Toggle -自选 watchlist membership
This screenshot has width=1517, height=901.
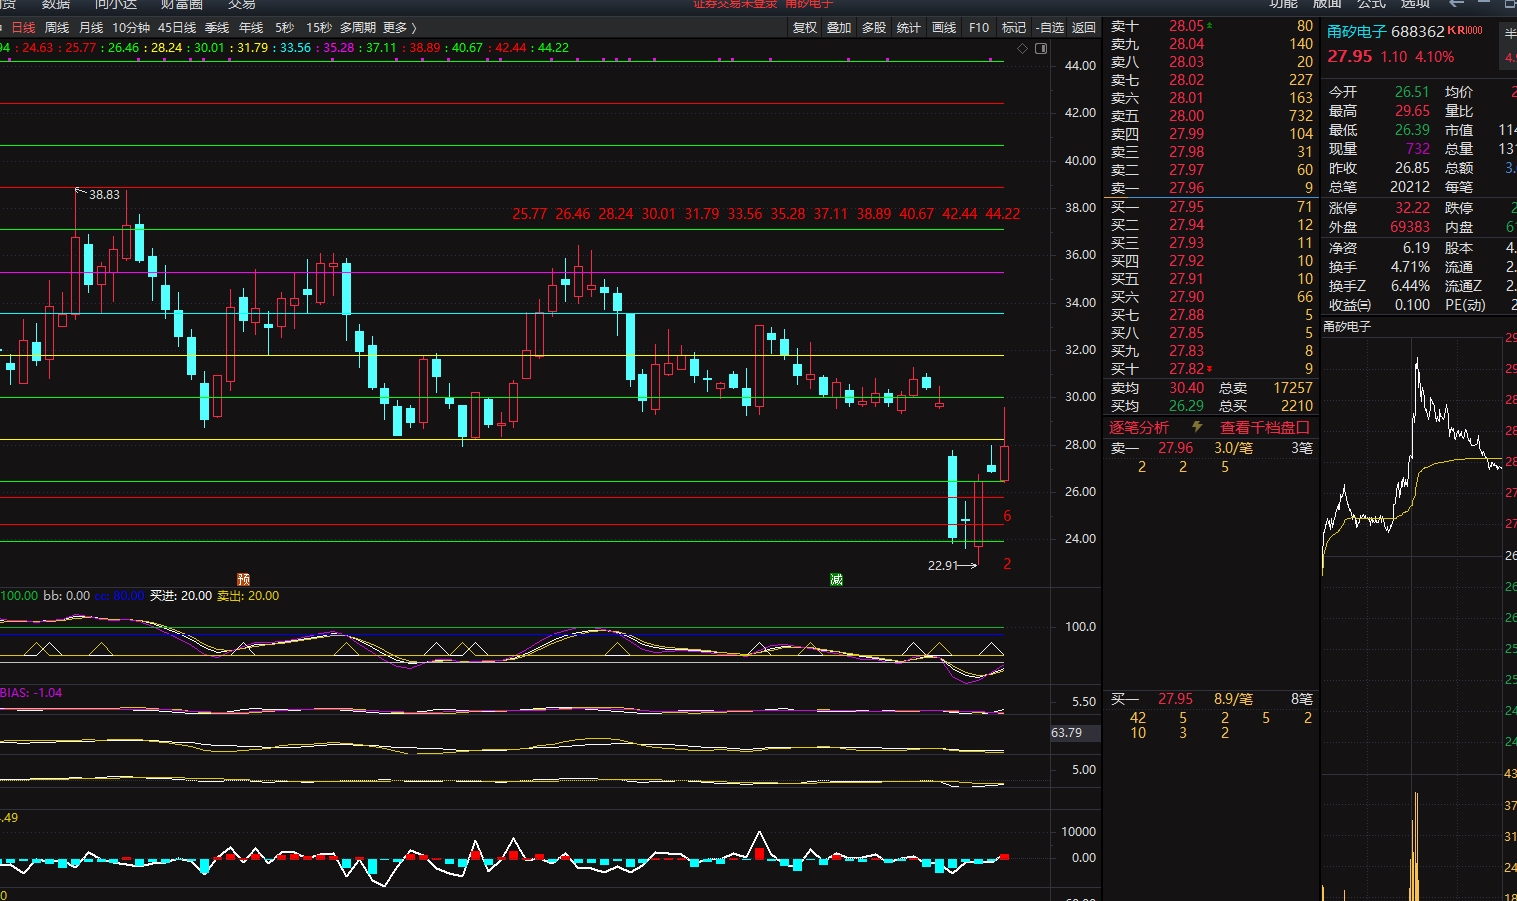click(1050, 28)
